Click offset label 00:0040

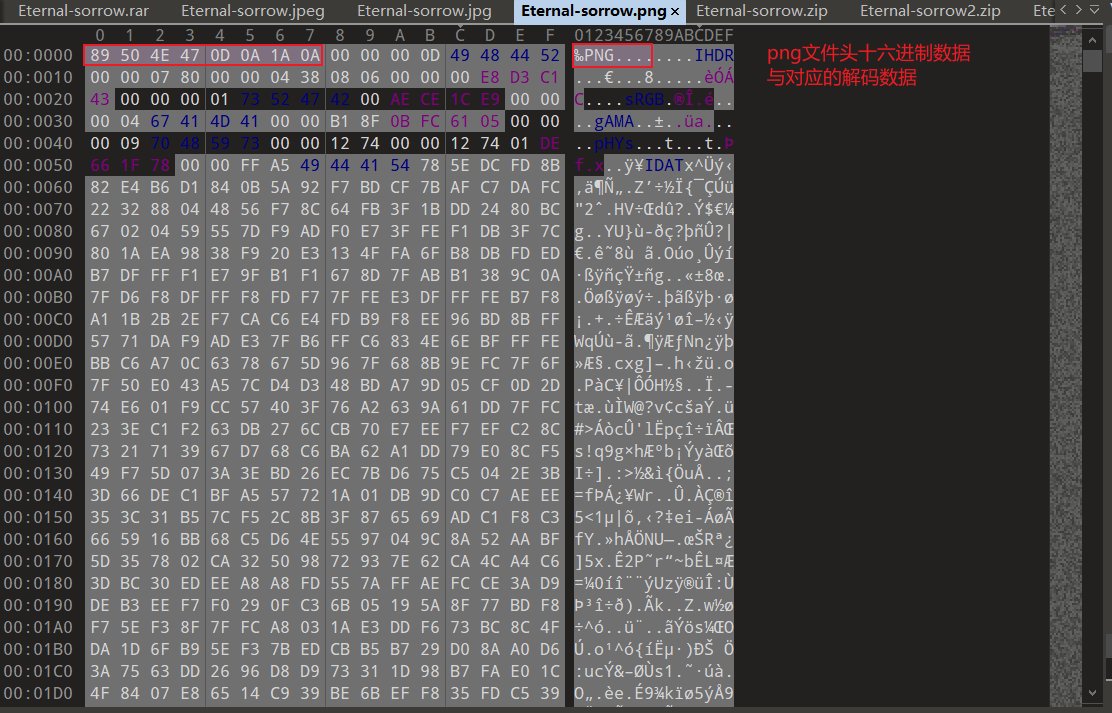38,143
